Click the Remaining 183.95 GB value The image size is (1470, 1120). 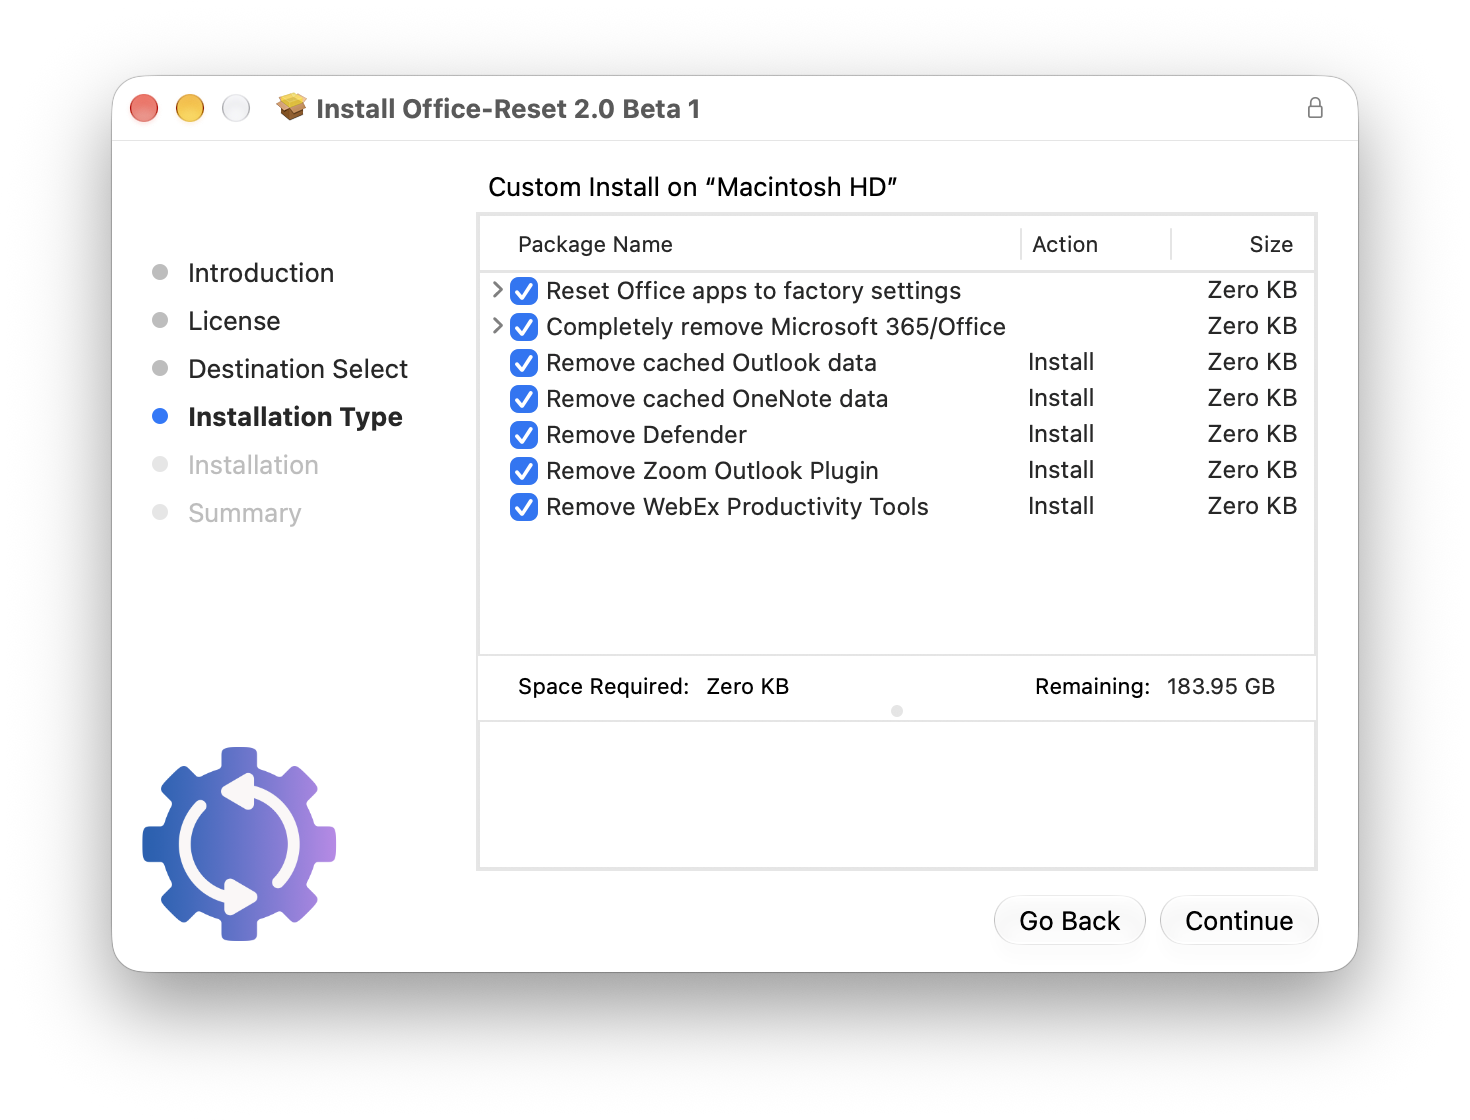1220,686
